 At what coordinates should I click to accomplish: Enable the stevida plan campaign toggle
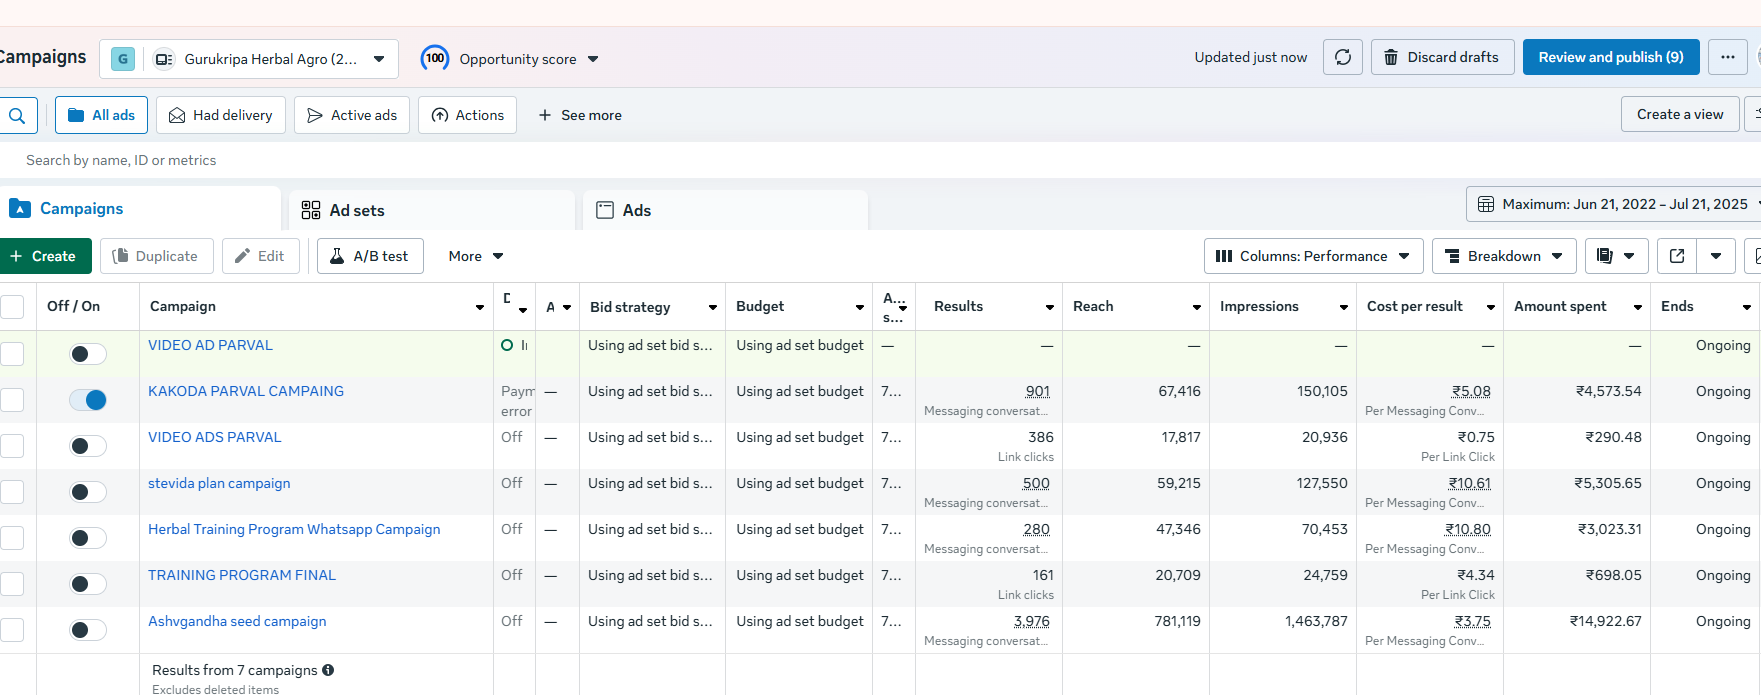(88, 492)
